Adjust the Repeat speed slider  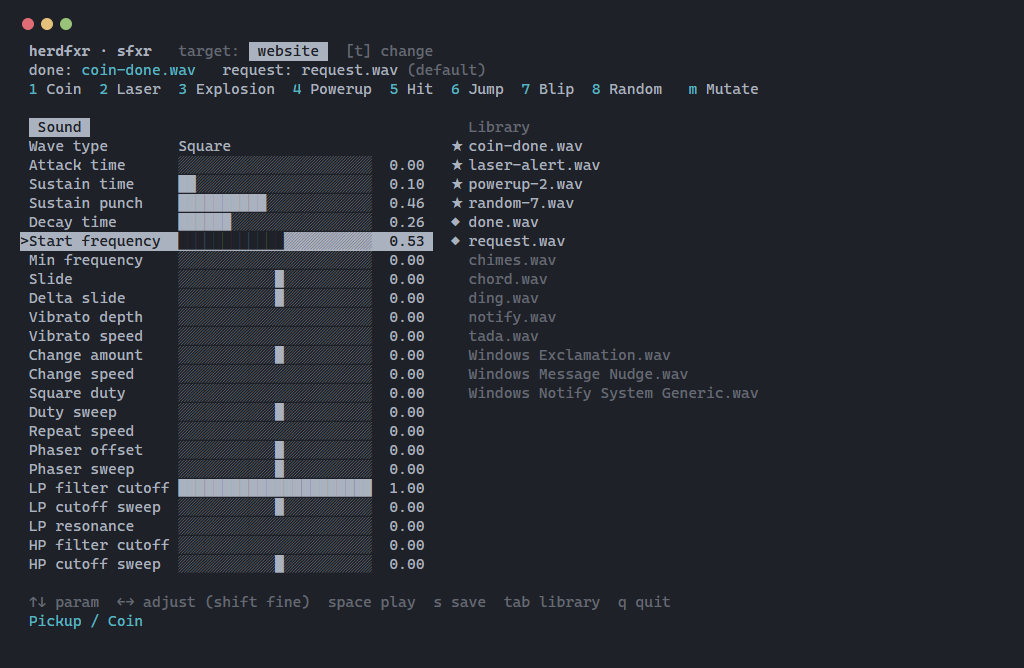275,431
